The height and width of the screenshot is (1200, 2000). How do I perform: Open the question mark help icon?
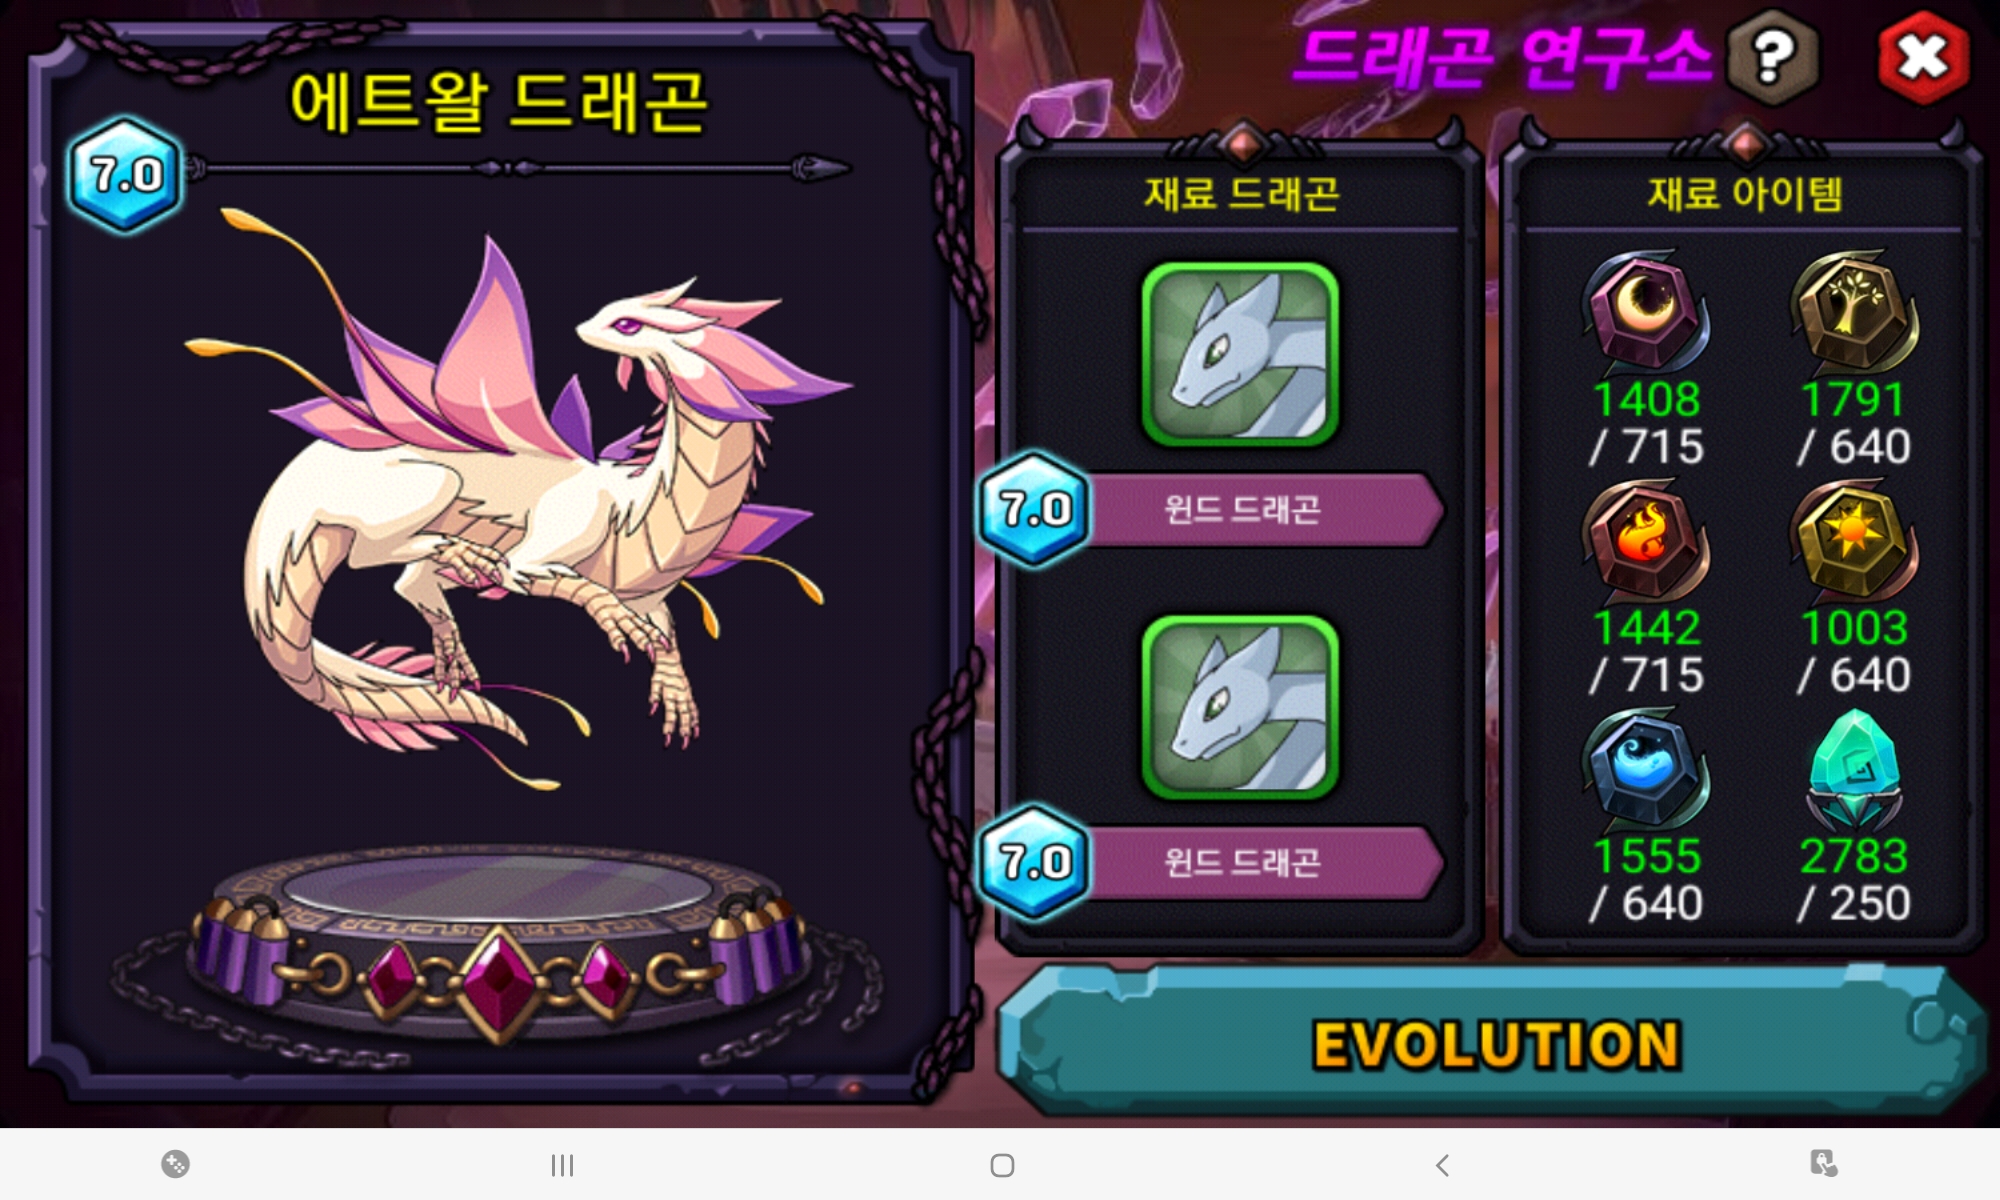click(x=1772, y=57)
